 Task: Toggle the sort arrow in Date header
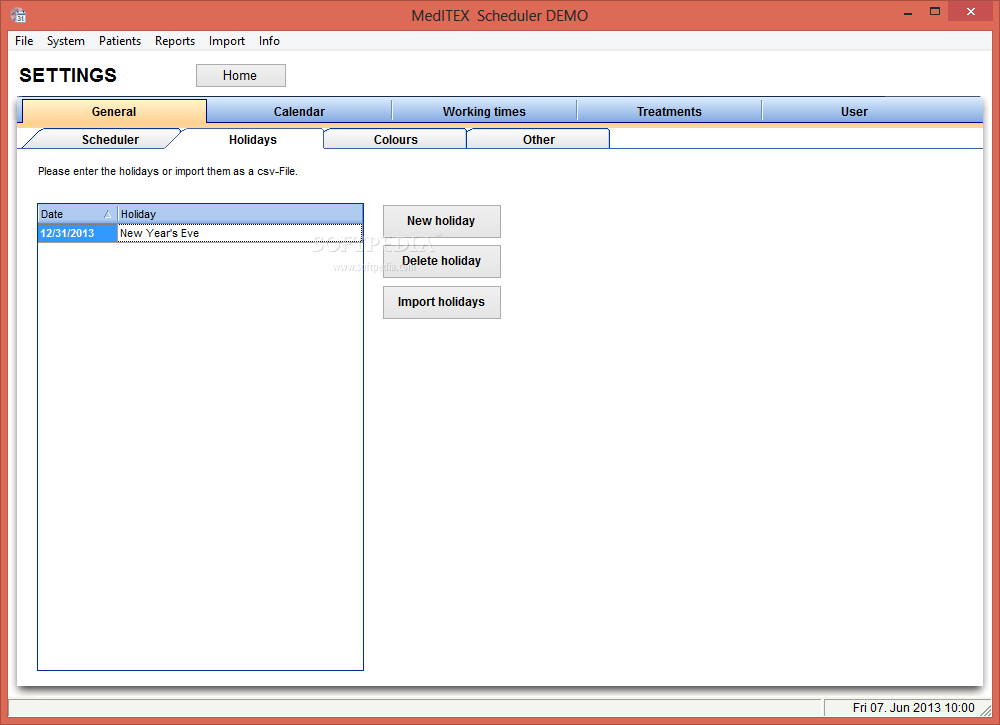pyautogui.click(x=107, y=214)
